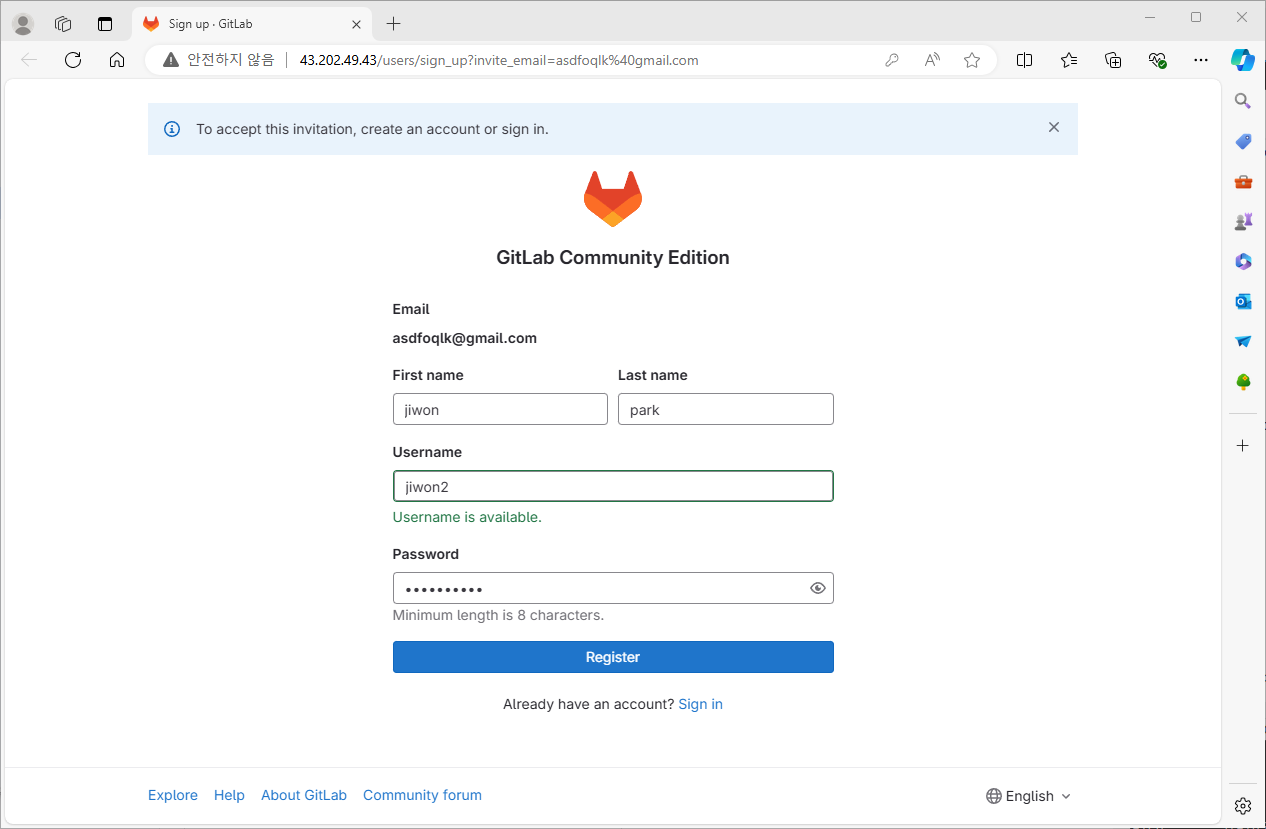Focus the First name field
The height and width of the screenshot is (829, 1266).
tap(500, 409)
